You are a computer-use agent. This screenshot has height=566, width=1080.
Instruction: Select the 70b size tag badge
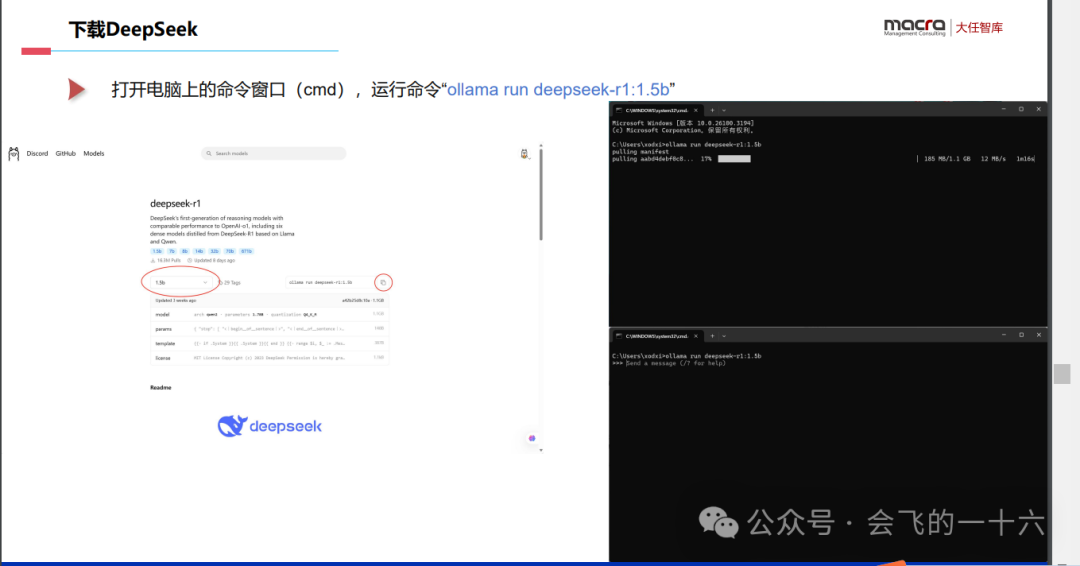pyautogui.click(x=230, y=251)
